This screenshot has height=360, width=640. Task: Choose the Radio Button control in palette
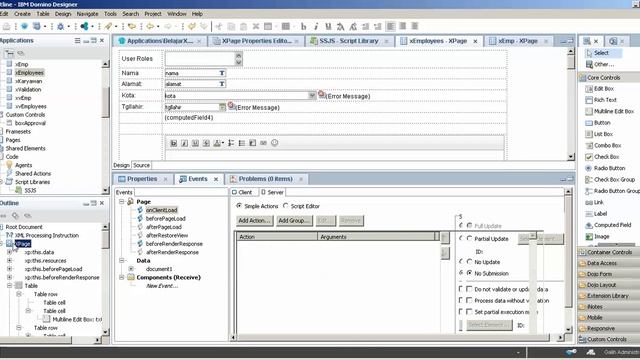(x=609, y=168)
